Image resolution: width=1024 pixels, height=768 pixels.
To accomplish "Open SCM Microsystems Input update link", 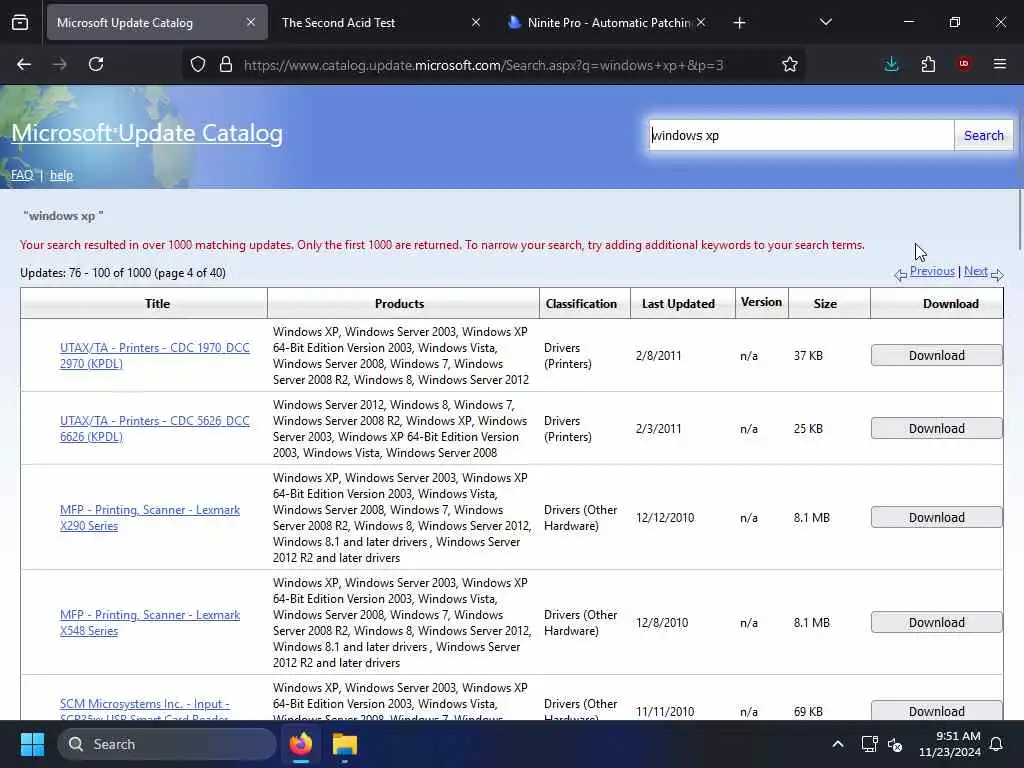I will 144,709.
